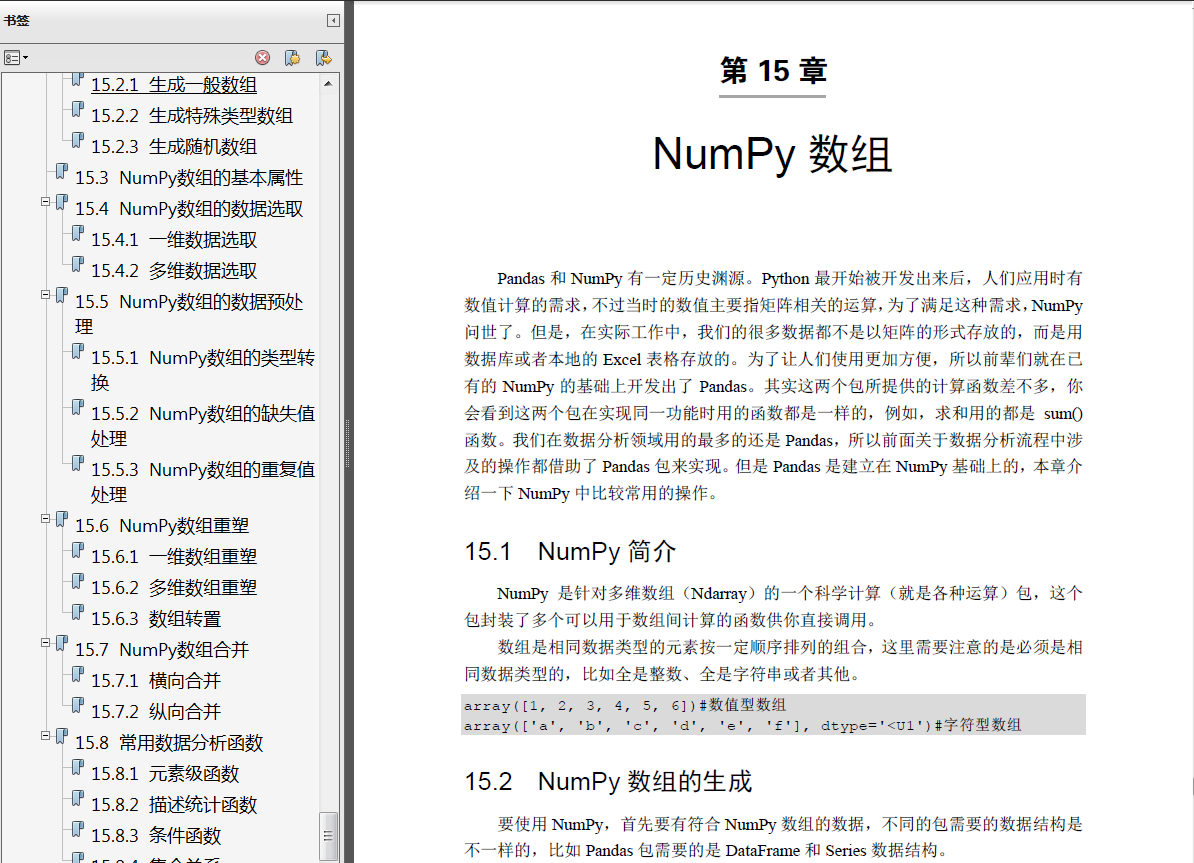Click the chapter heading 第 15 章

point(773,71)
